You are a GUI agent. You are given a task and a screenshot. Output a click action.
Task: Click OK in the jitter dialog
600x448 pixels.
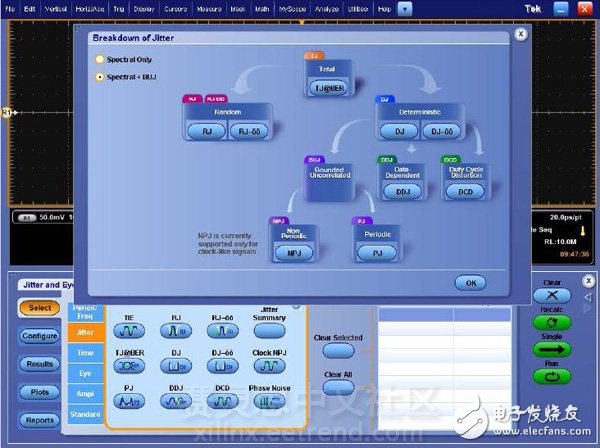[470, 283]
